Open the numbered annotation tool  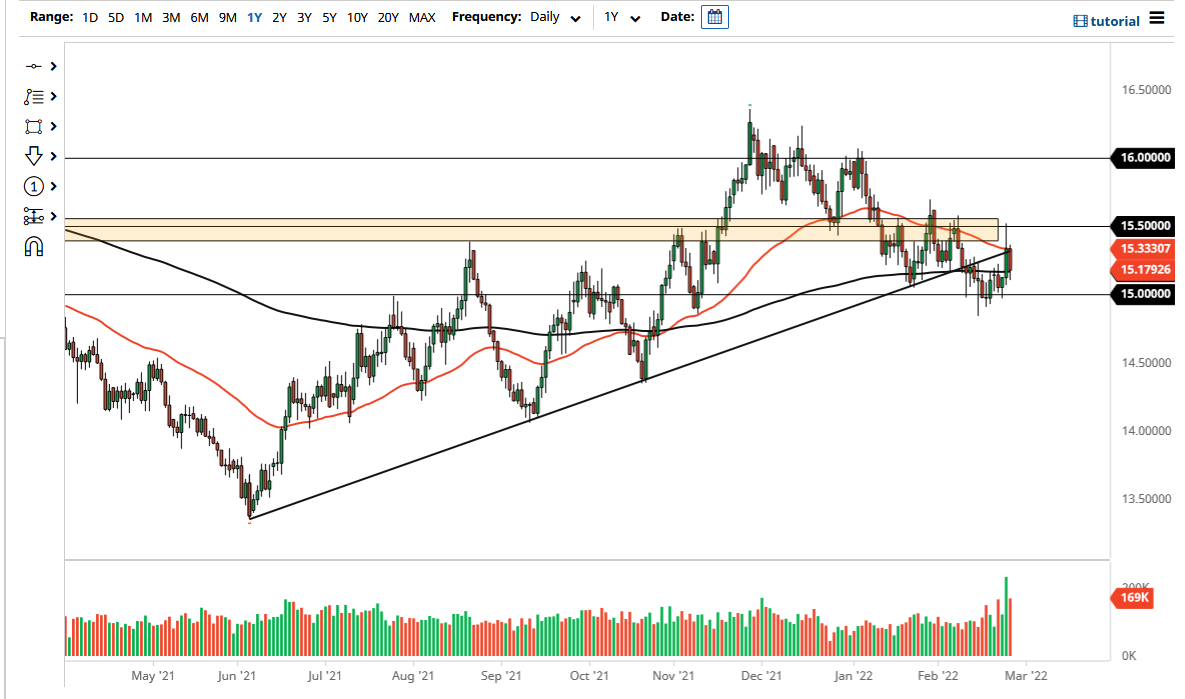pyautogui.click(x=34, y=186)
